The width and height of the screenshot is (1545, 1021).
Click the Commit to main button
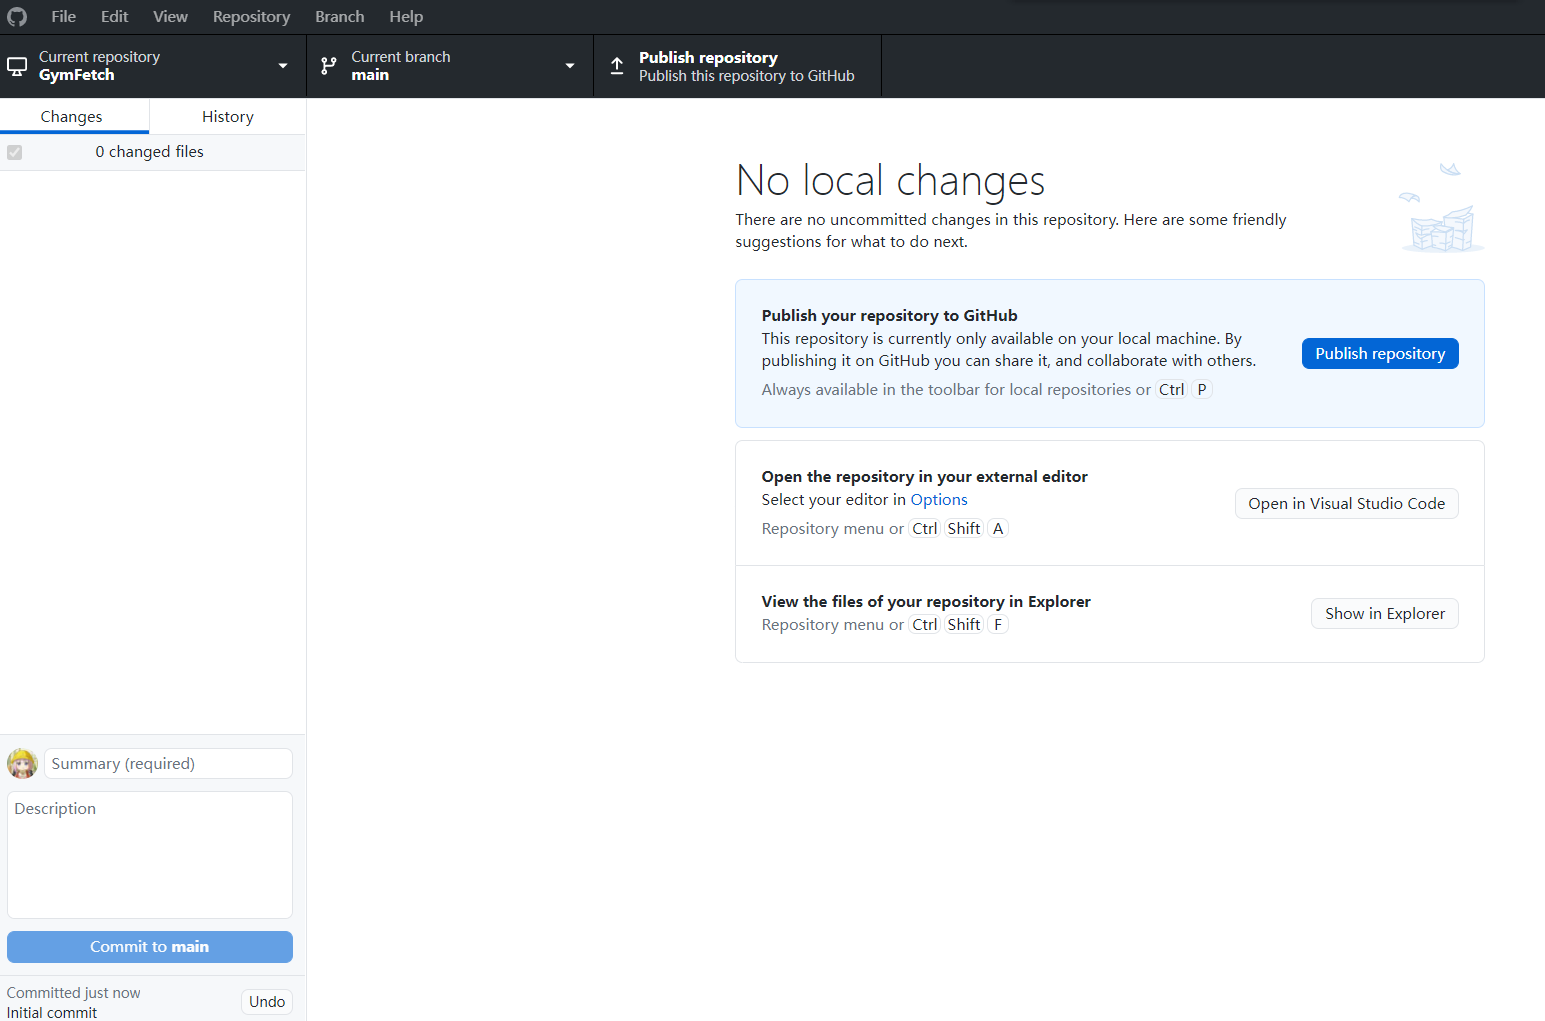150,947
